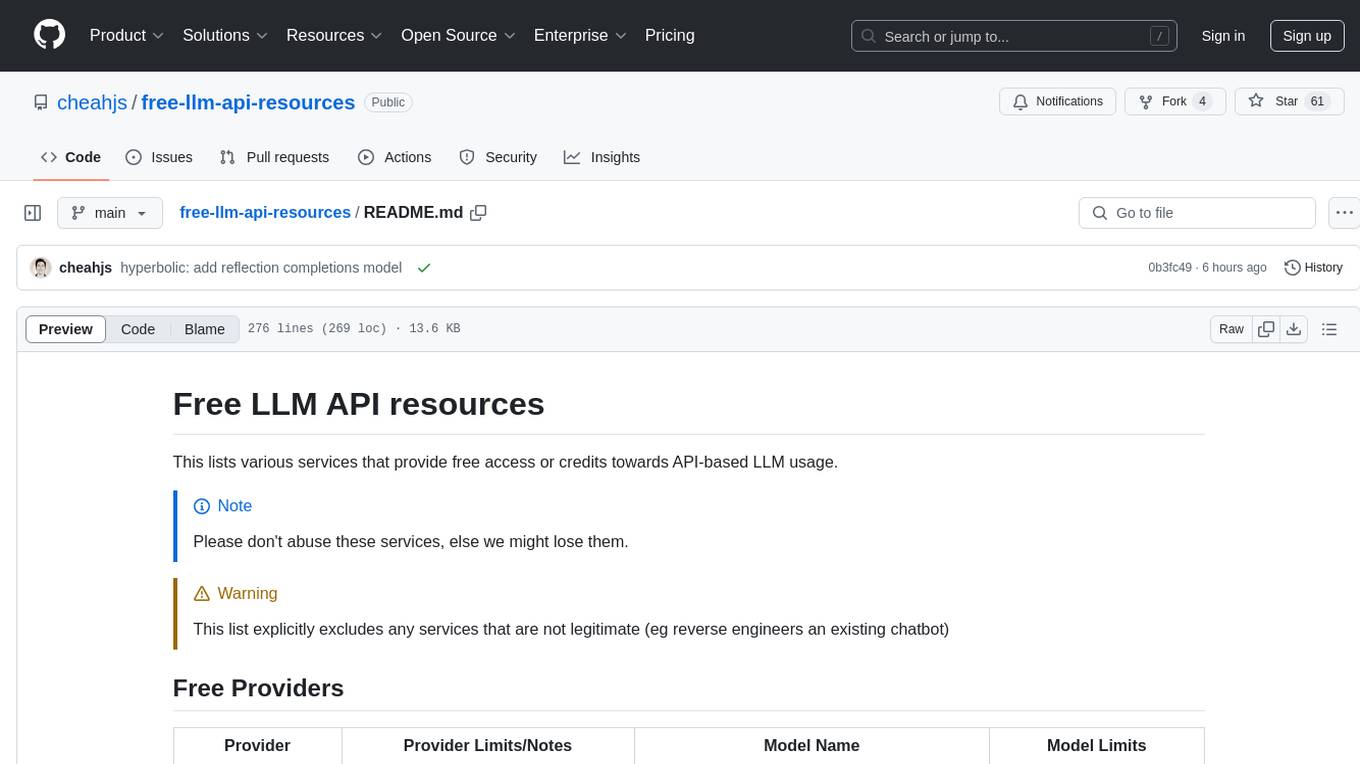Open the main branch selector
The image size is (1360, 764).
(x=110, y=213)
